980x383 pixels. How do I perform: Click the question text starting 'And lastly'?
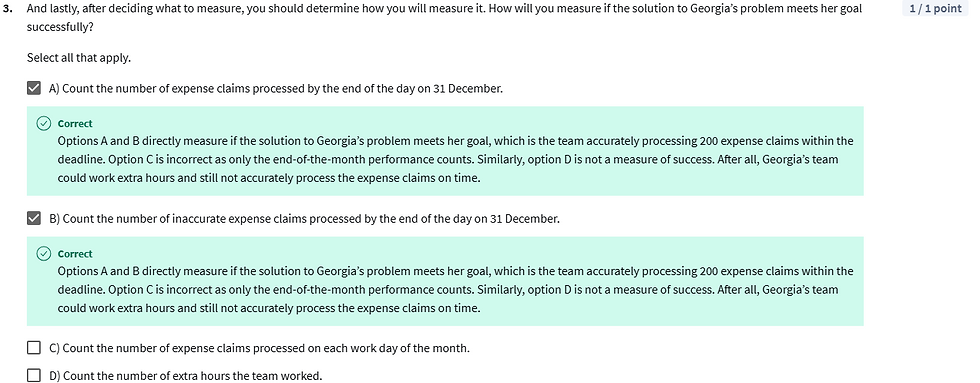click(x=444, y=18)
